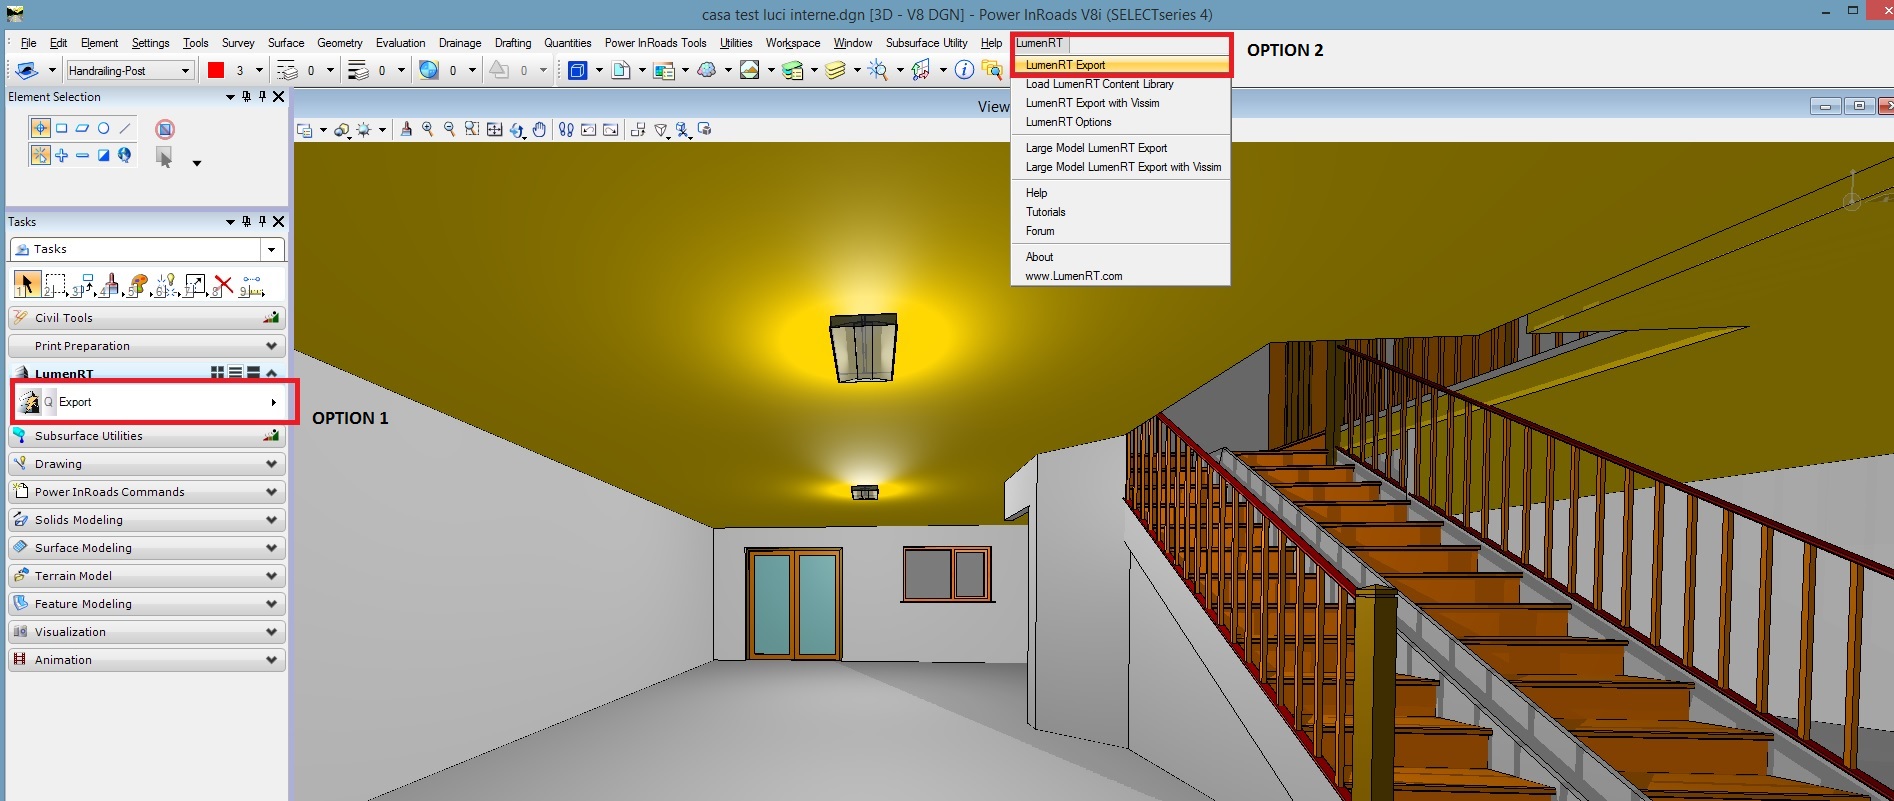Expand the Terrain Model task group
Image resolution: width=1894 pixels, height=801 pixels.
click(x=146, y=576)
